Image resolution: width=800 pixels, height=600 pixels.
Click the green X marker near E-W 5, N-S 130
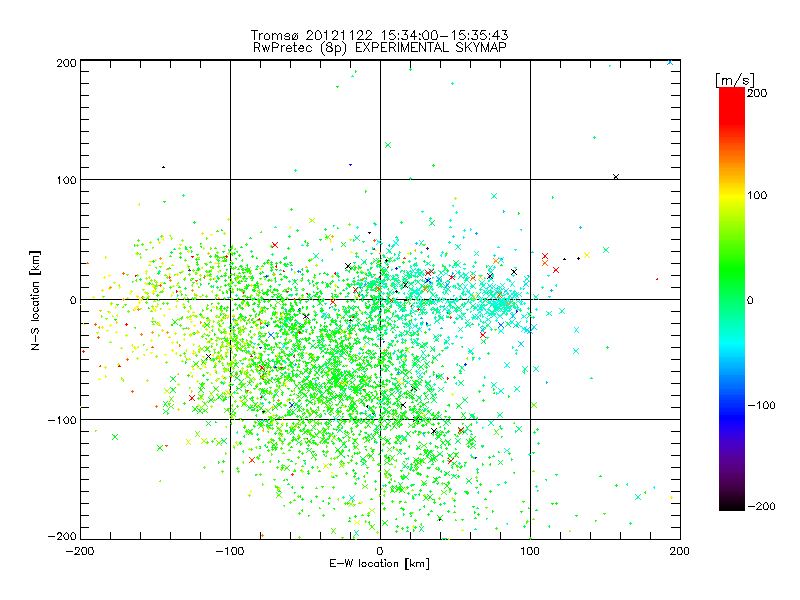tap(388, 145)
